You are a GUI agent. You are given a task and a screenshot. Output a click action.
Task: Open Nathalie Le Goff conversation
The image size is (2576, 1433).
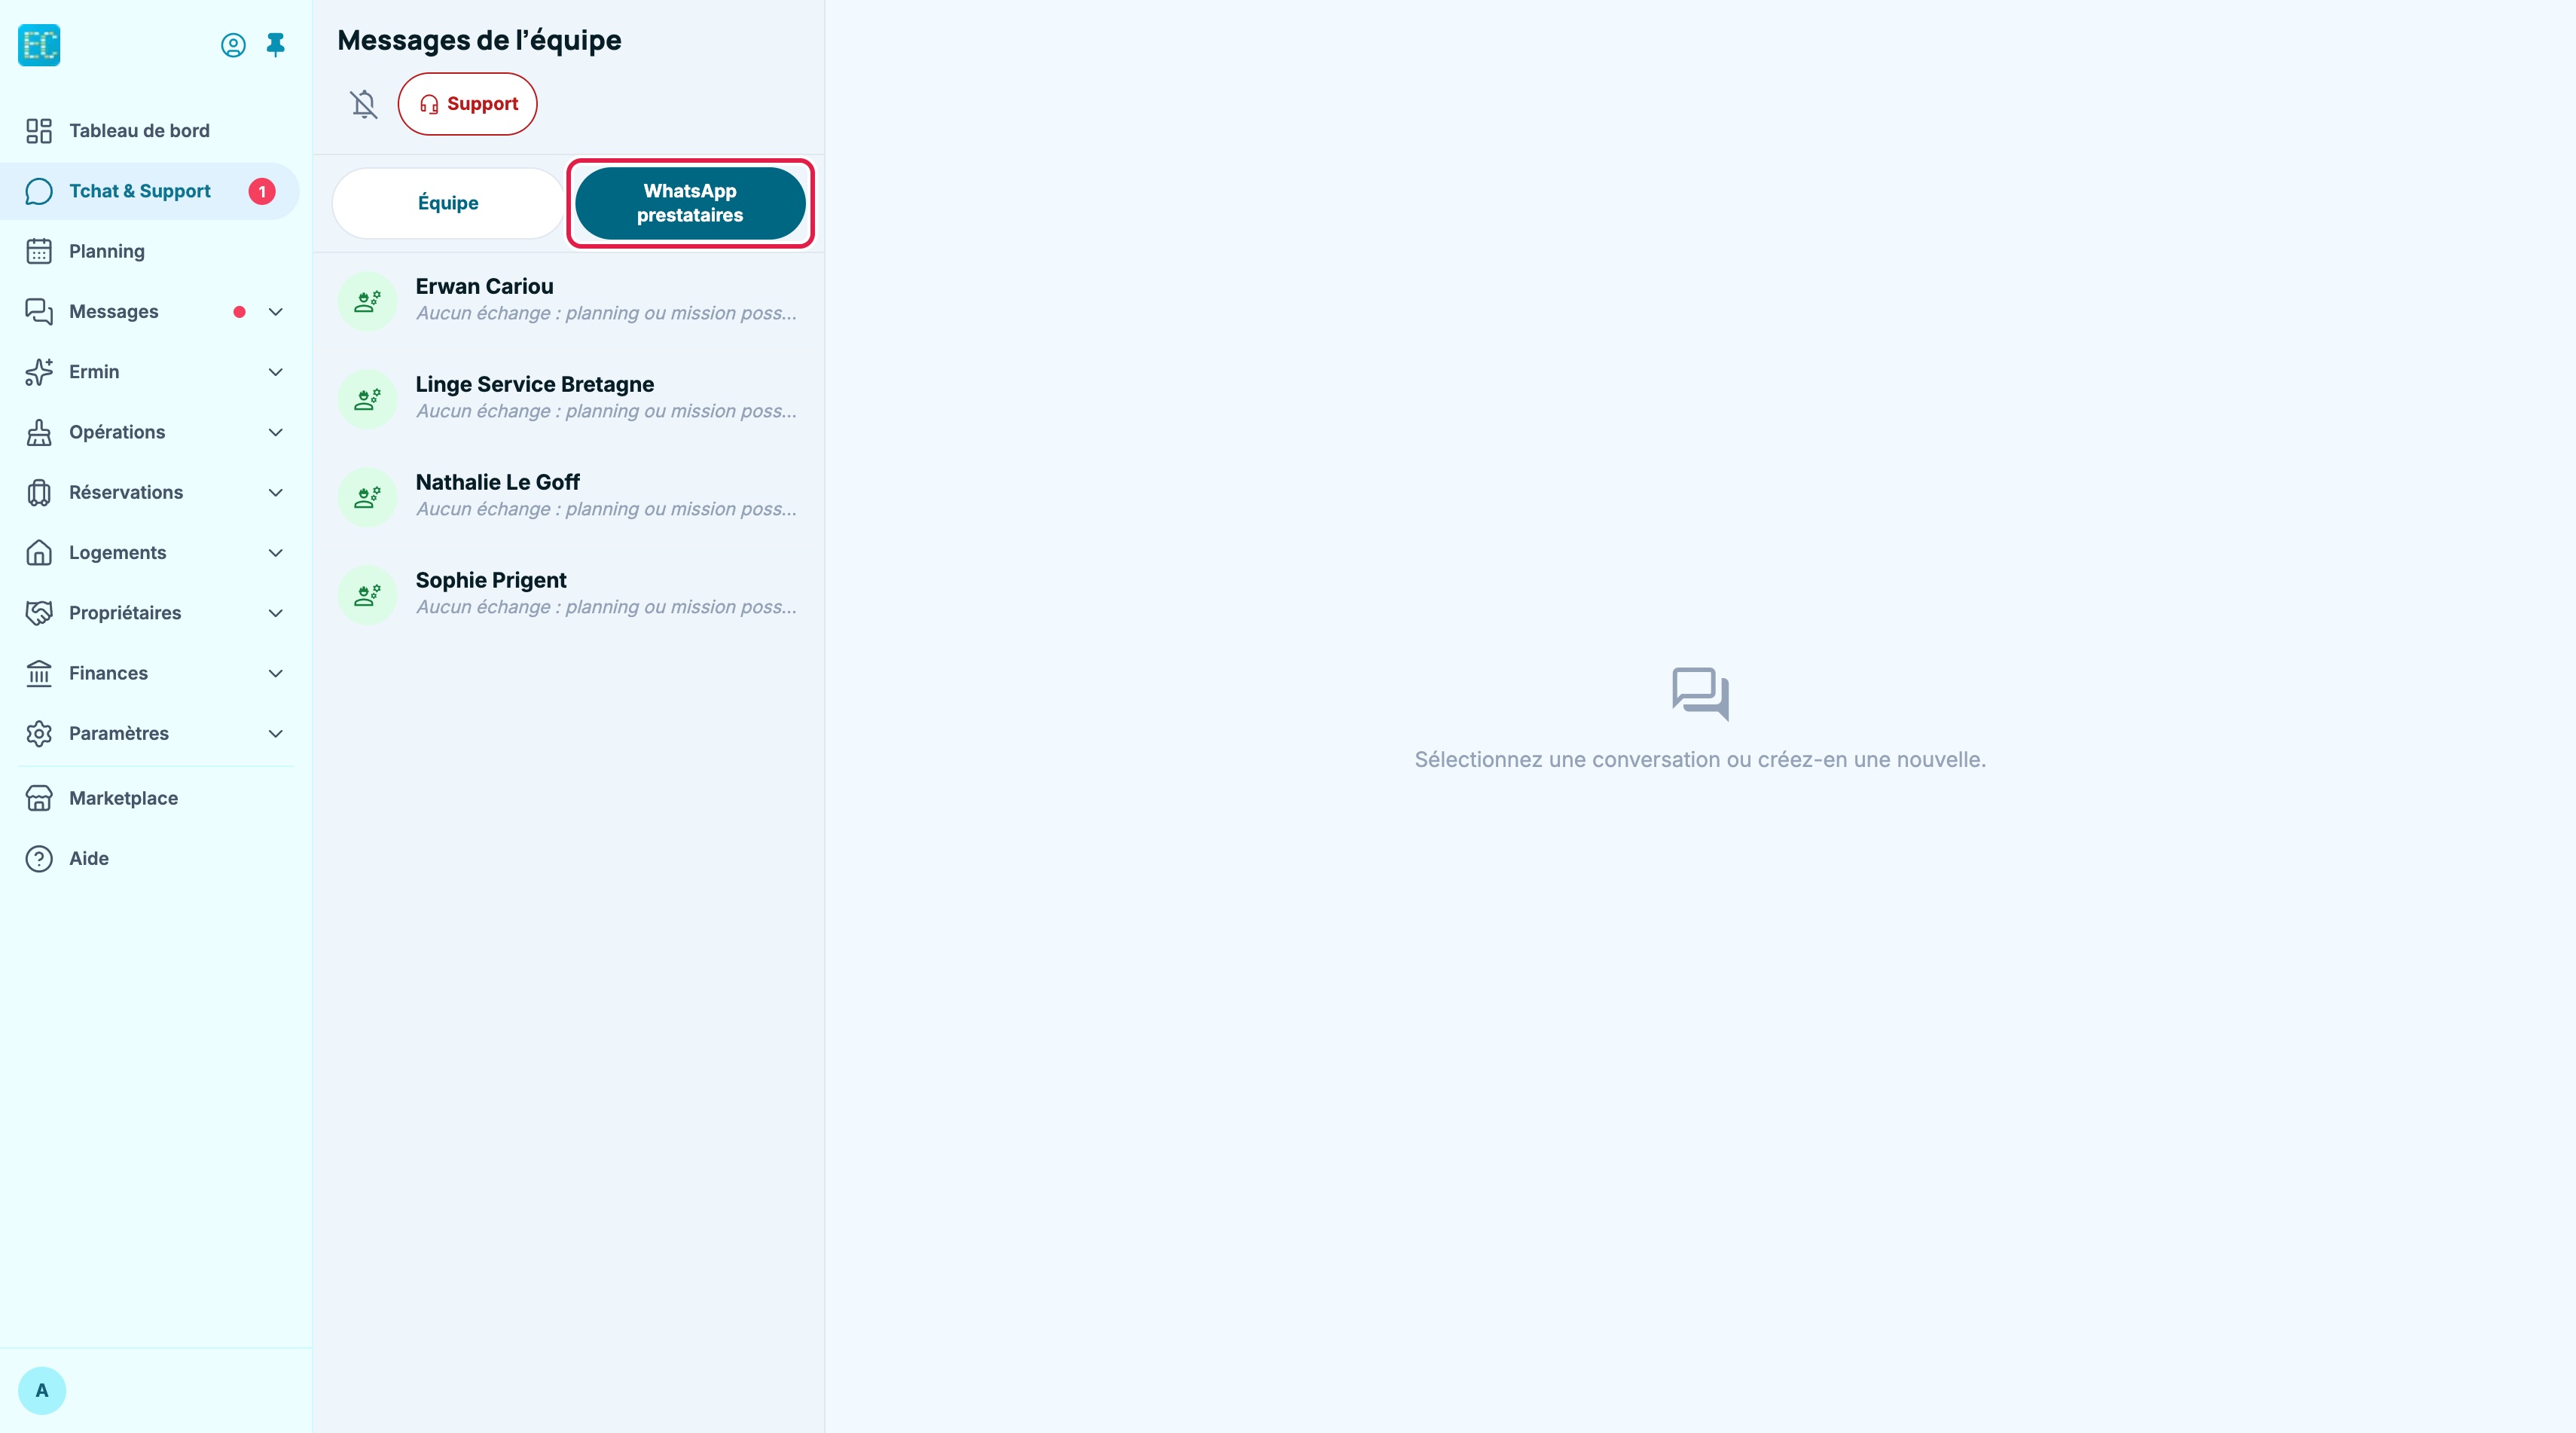[x=569, y=496]
